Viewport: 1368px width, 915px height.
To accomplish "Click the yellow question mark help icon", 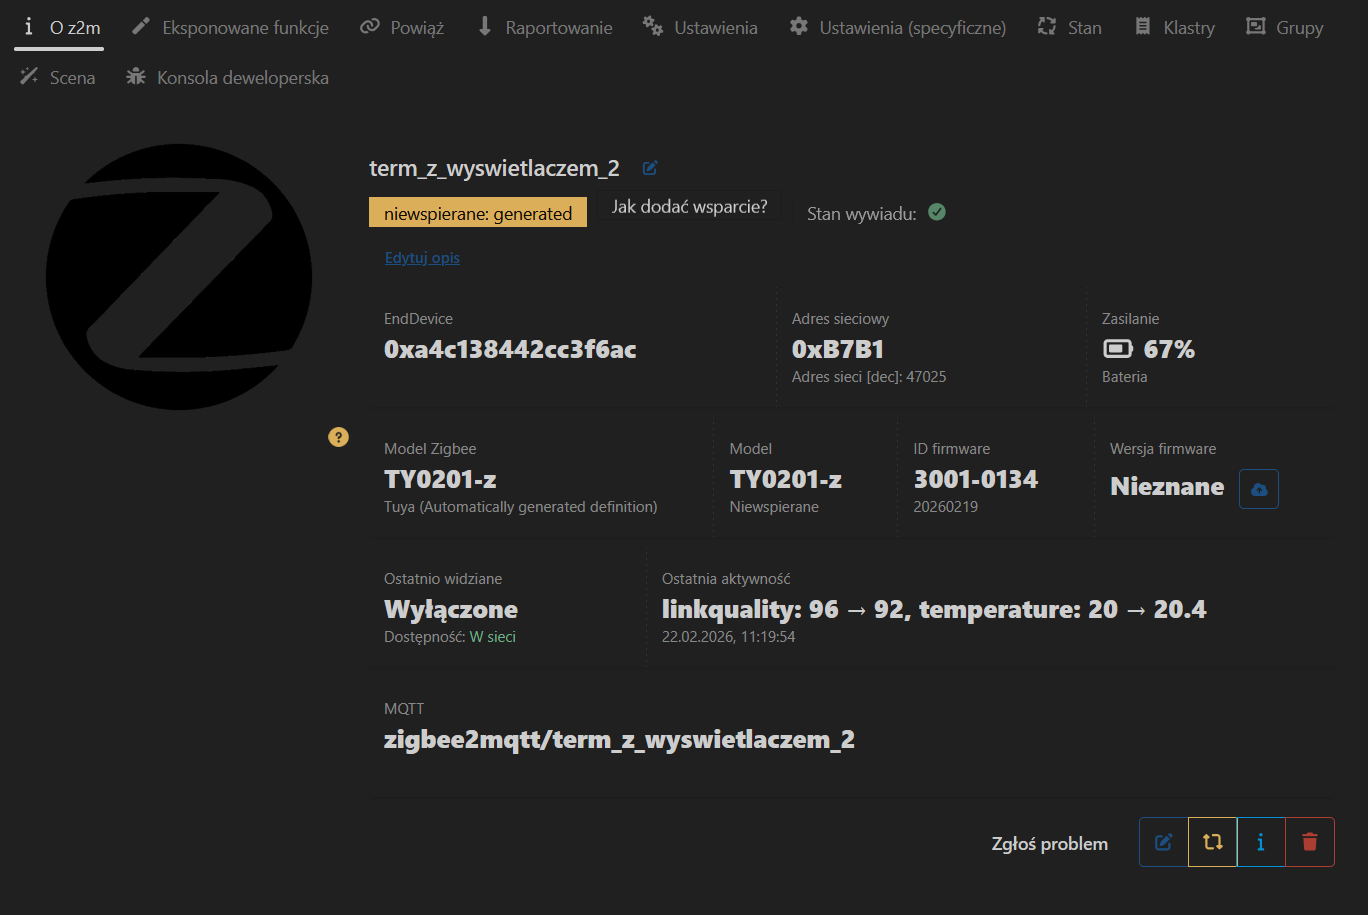I will tap(339, 437).
